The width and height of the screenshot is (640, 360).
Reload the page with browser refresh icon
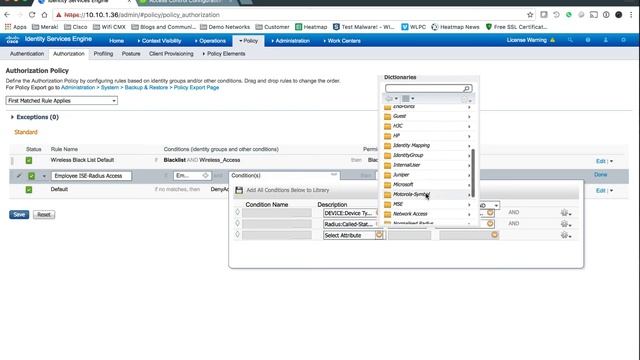(32, 15)
